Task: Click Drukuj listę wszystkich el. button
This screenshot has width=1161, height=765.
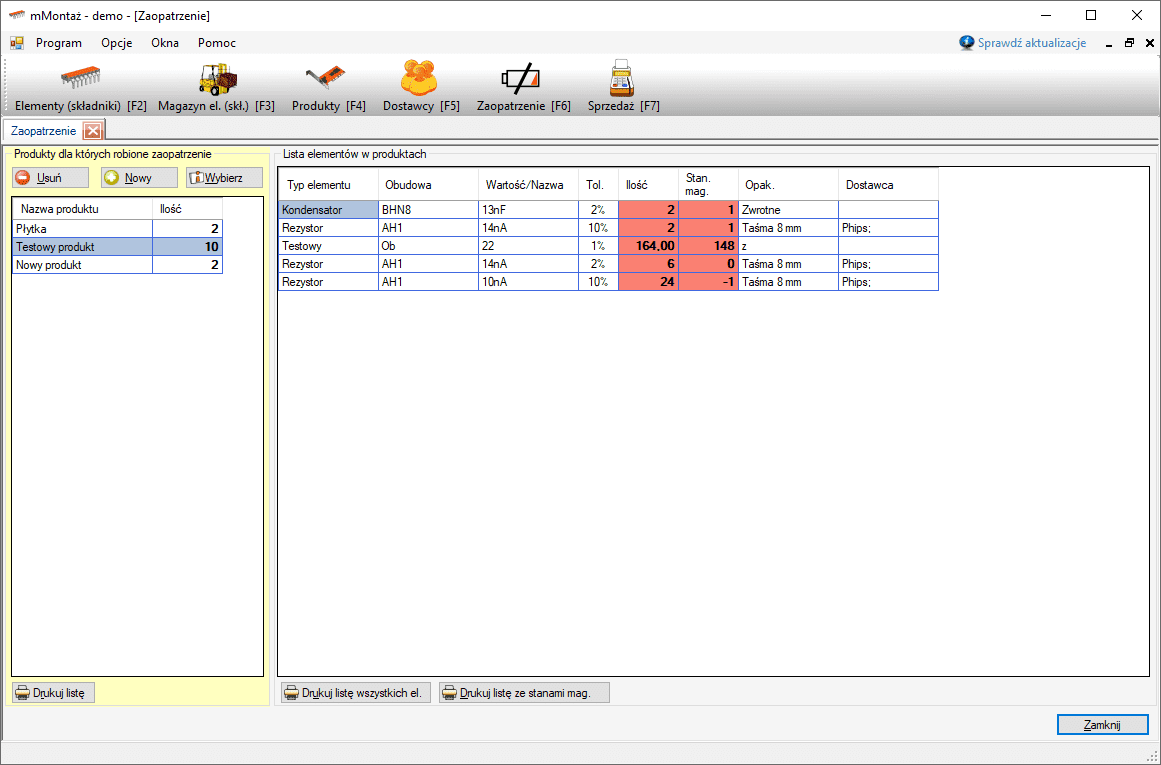Action: 355,692
